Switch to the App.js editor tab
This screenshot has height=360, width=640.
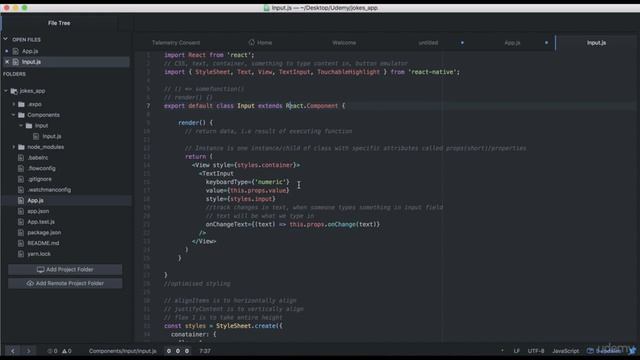pos(512,42)
